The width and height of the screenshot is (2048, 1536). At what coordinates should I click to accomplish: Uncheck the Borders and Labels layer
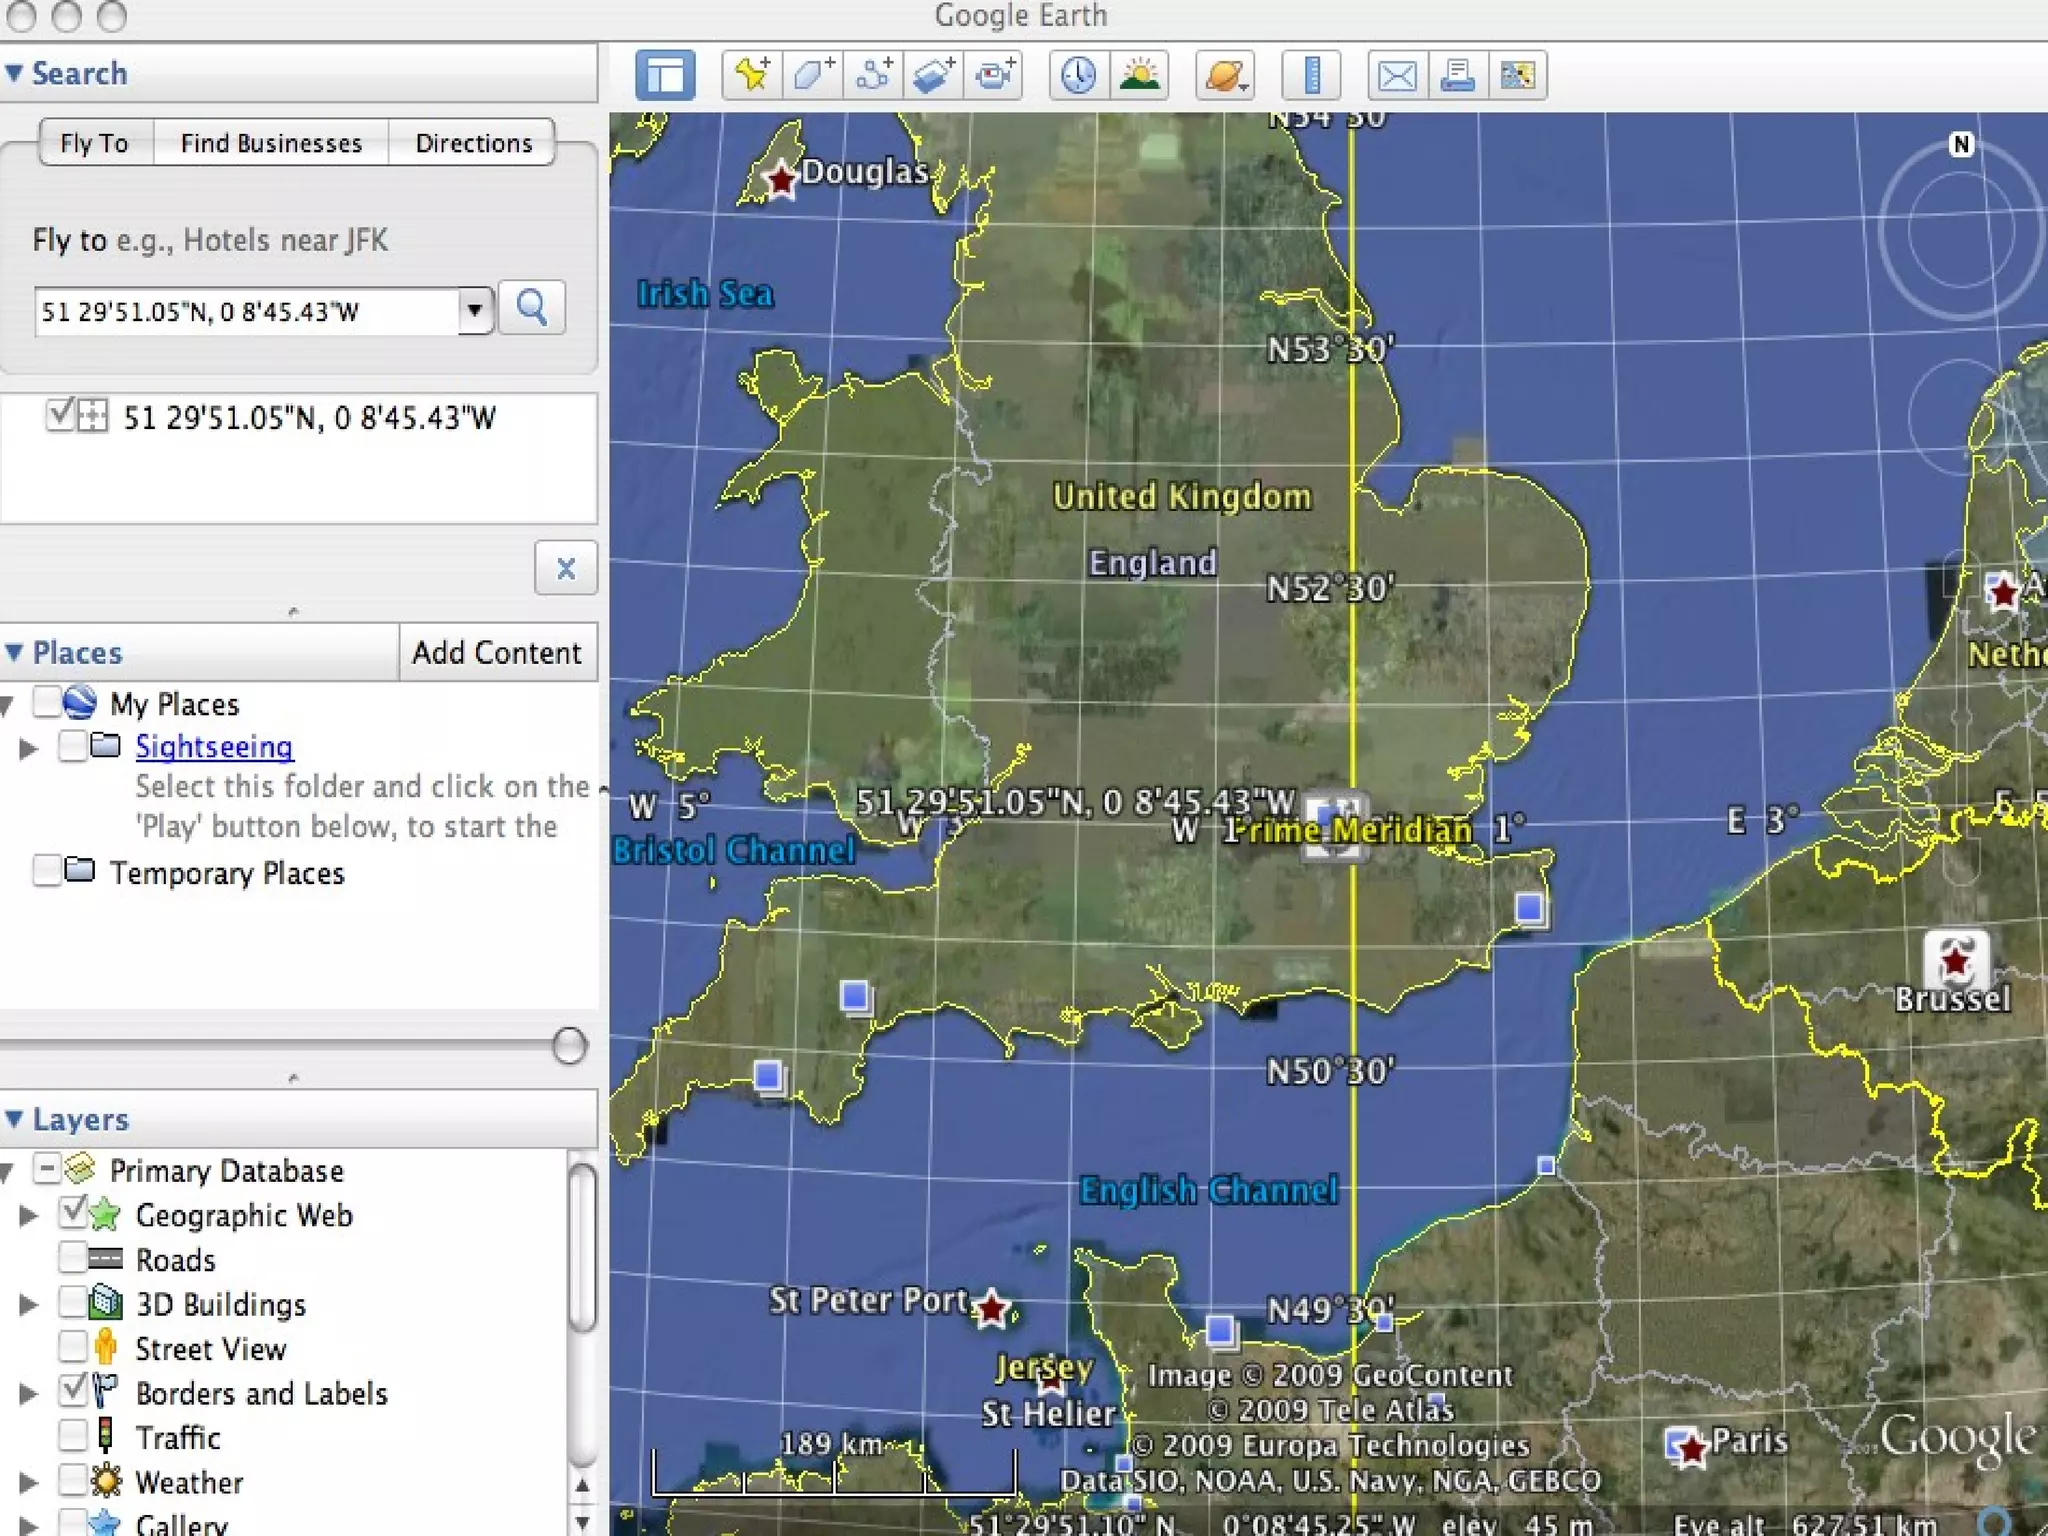click(73, 1391)
